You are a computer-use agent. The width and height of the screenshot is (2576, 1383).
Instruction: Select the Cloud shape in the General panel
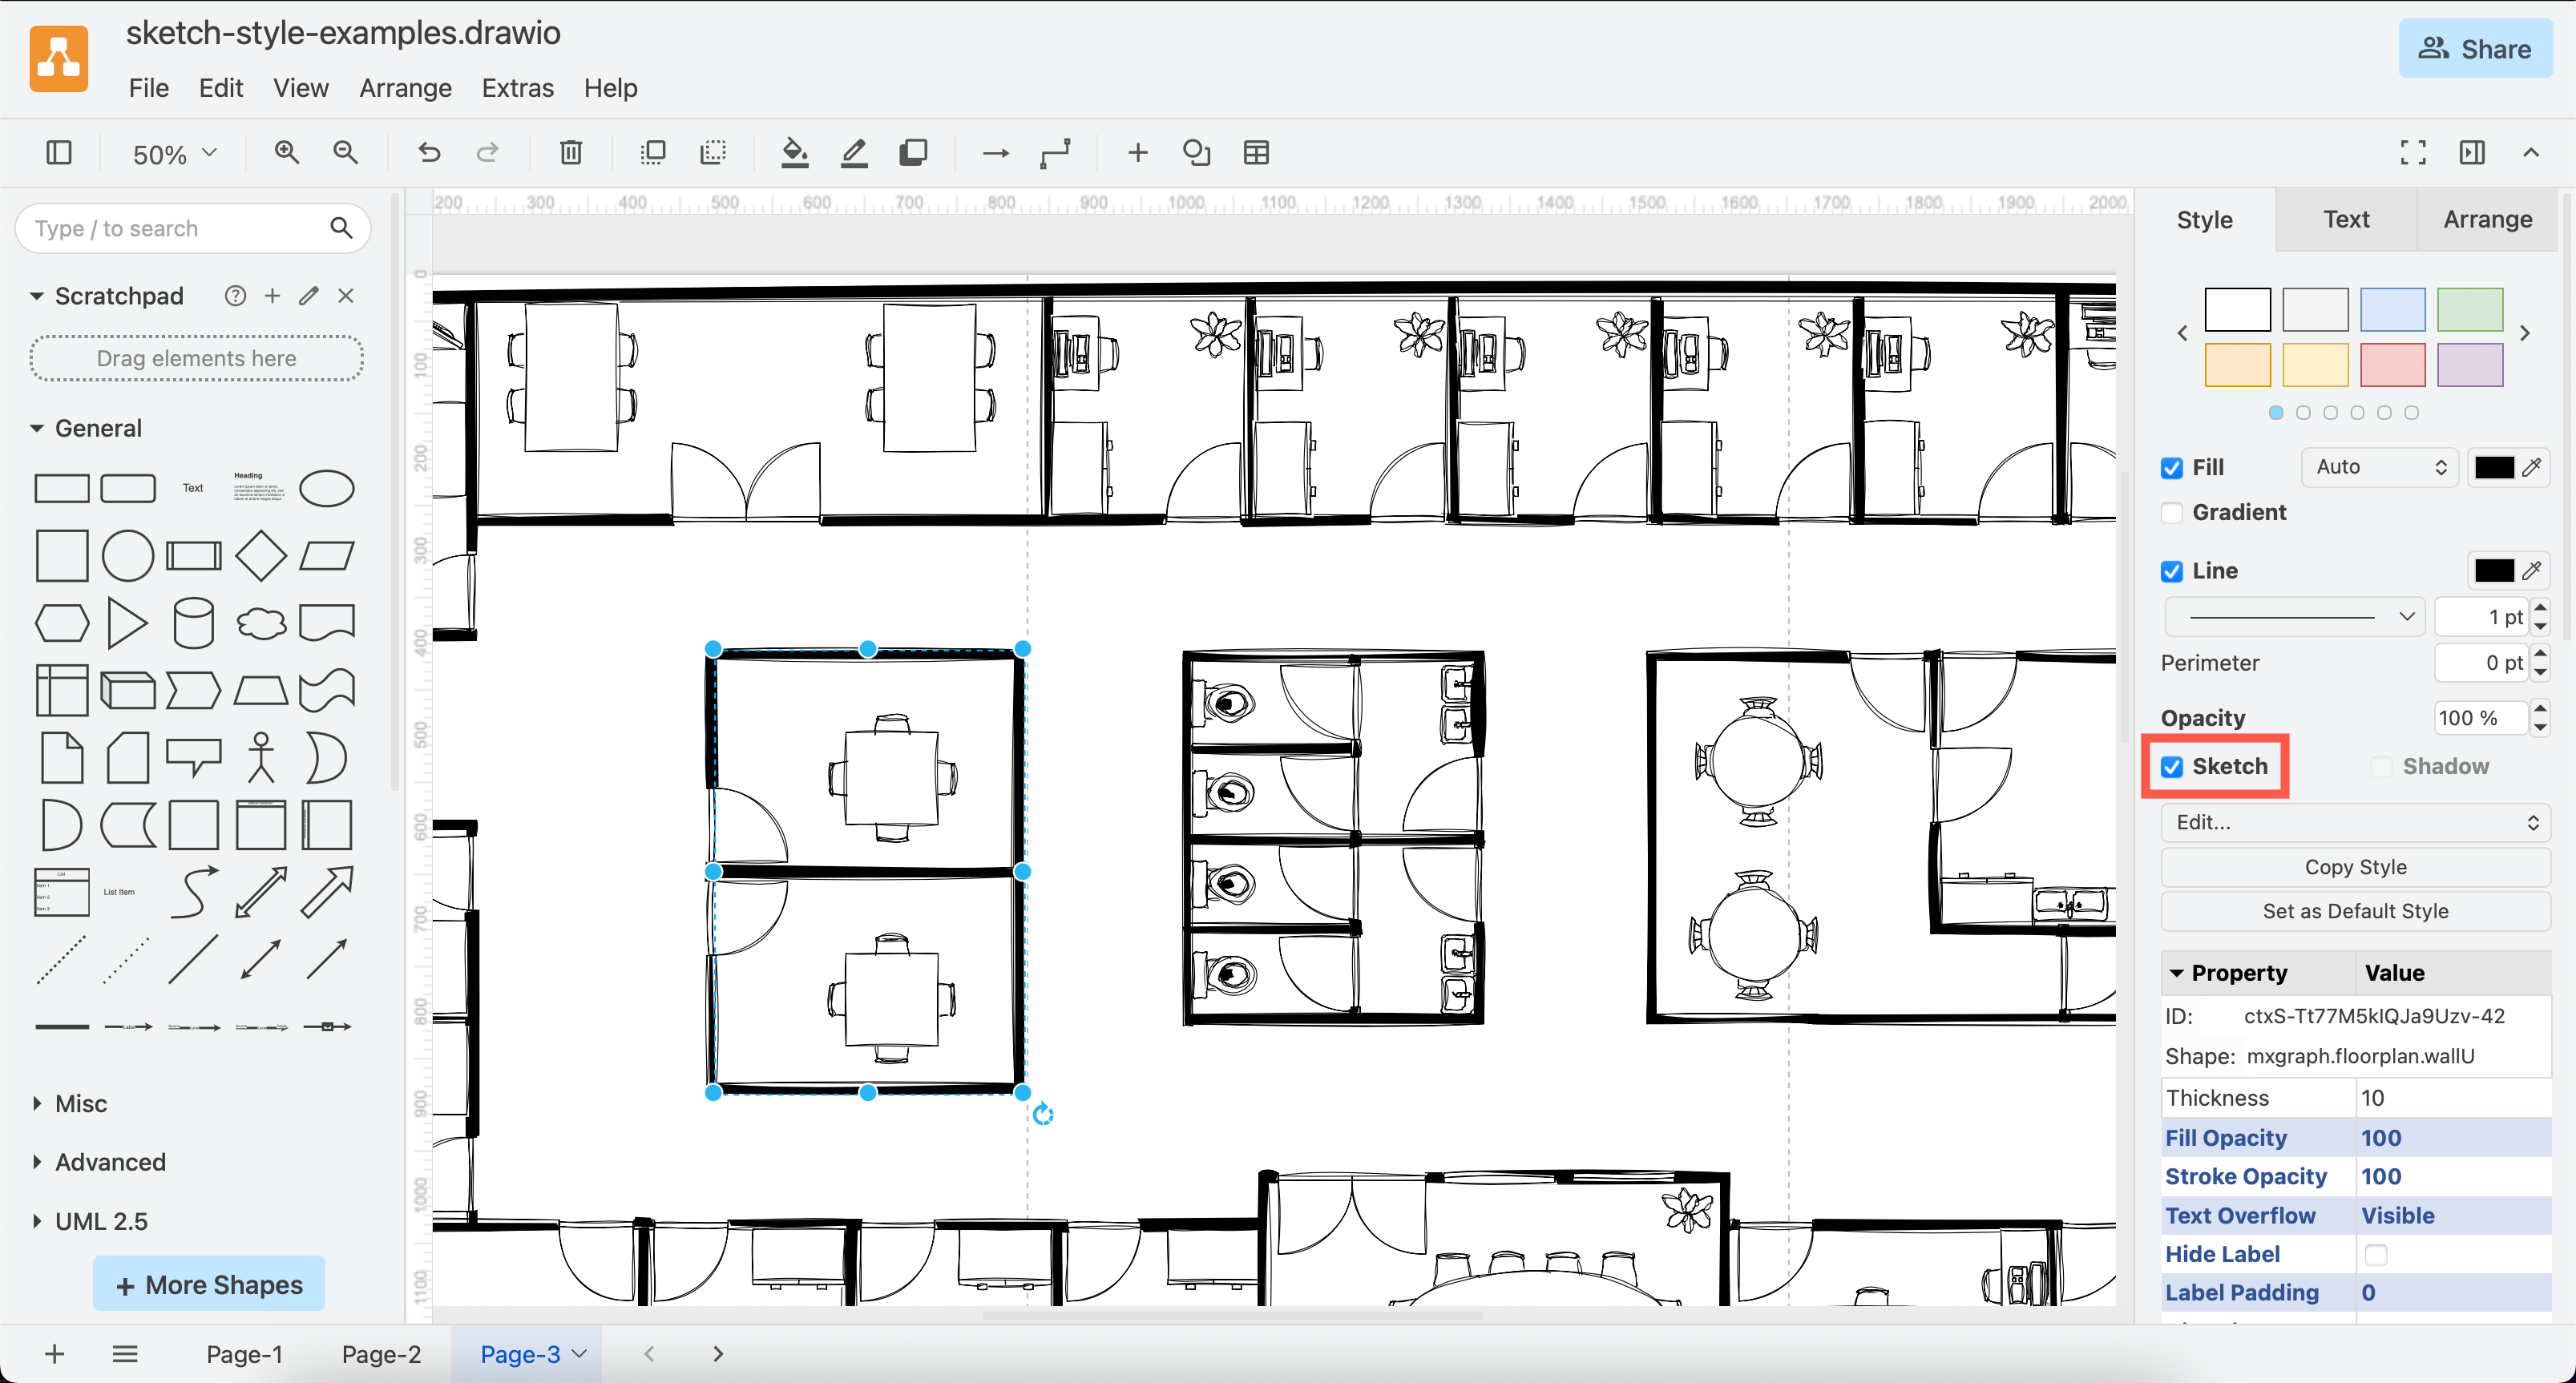point(260,622)
